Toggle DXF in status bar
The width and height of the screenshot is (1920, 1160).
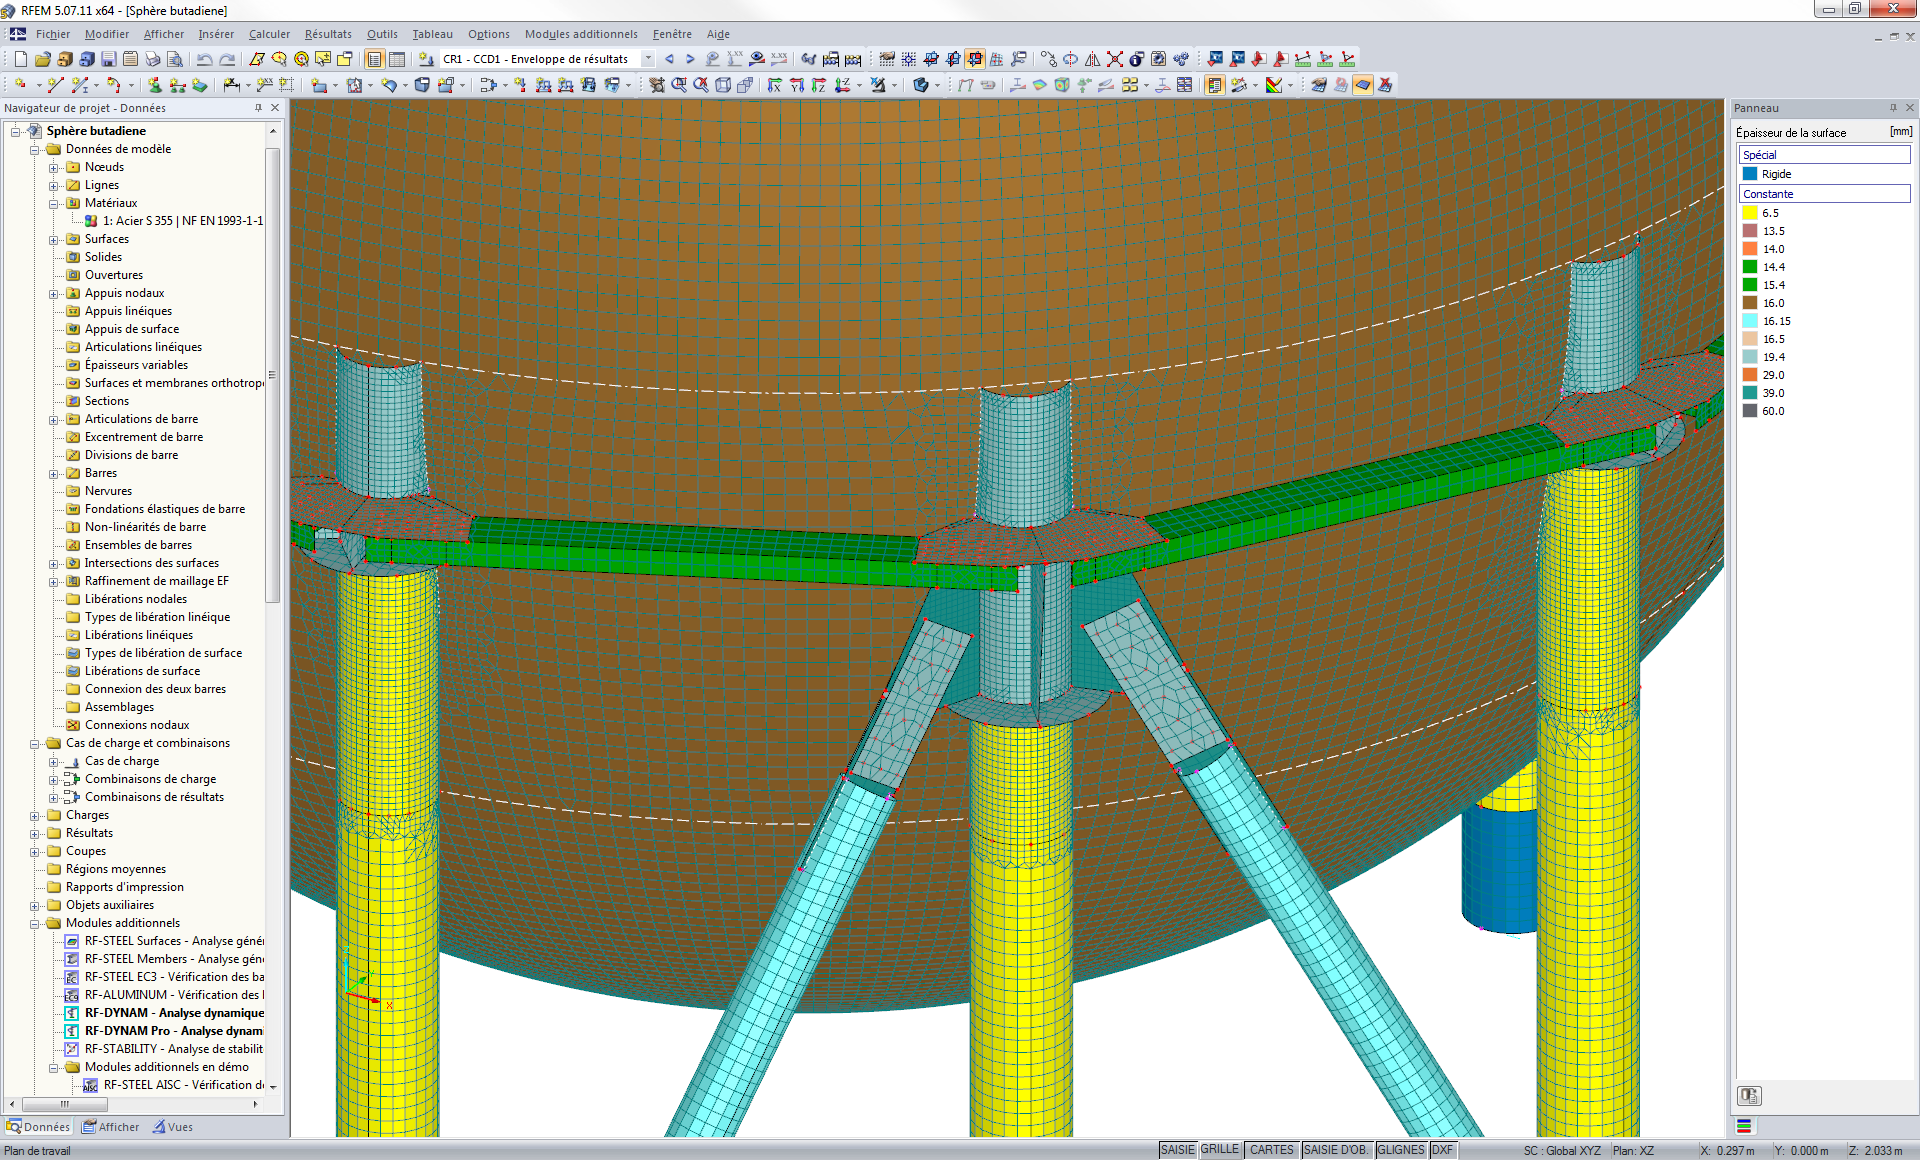coord(1443,1150)
